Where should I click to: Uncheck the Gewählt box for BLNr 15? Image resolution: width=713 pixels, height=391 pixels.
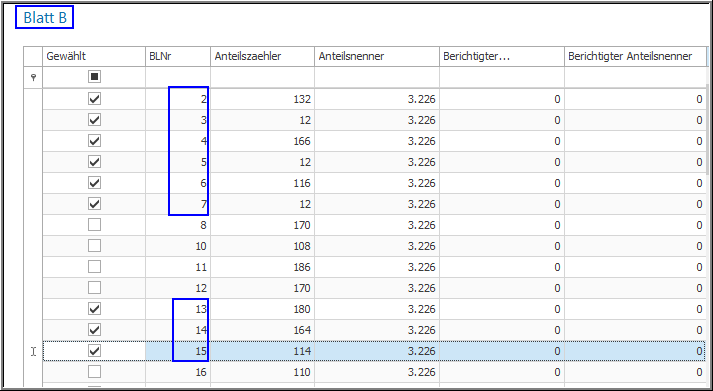tap(94, 351)
